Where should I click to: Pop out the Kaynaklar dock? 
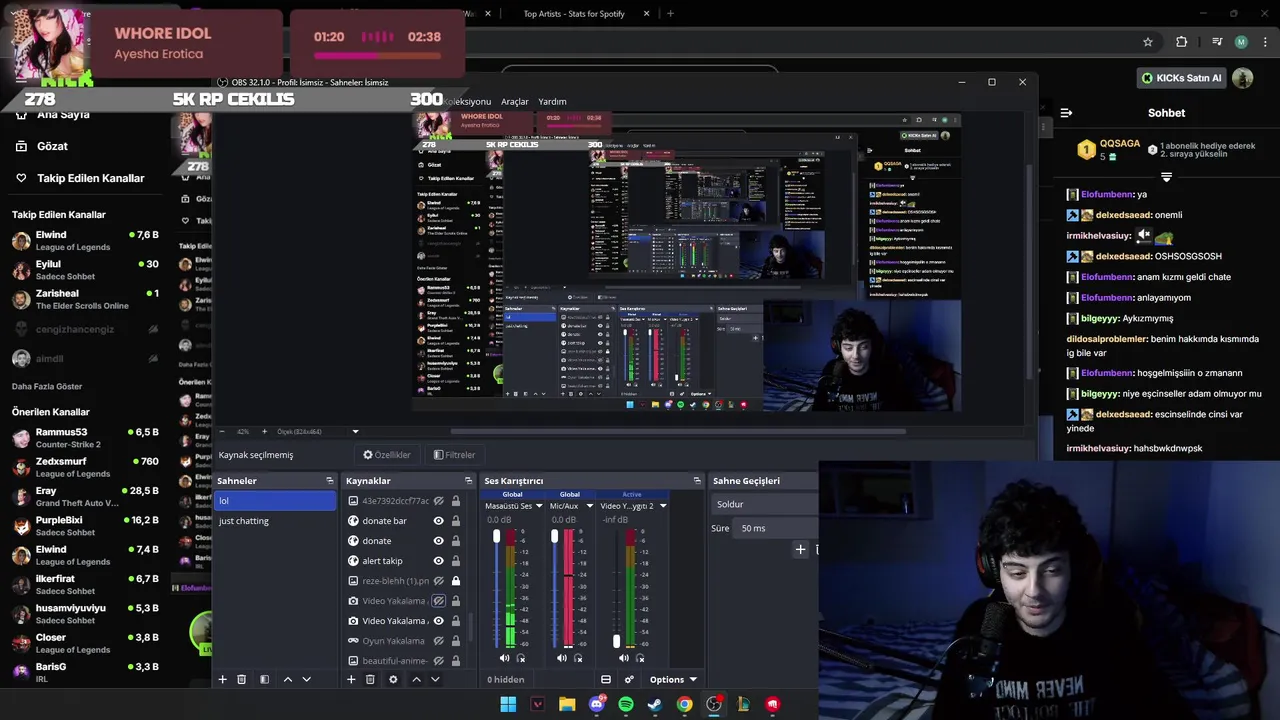pyautogui.click(x=468, y=481)
